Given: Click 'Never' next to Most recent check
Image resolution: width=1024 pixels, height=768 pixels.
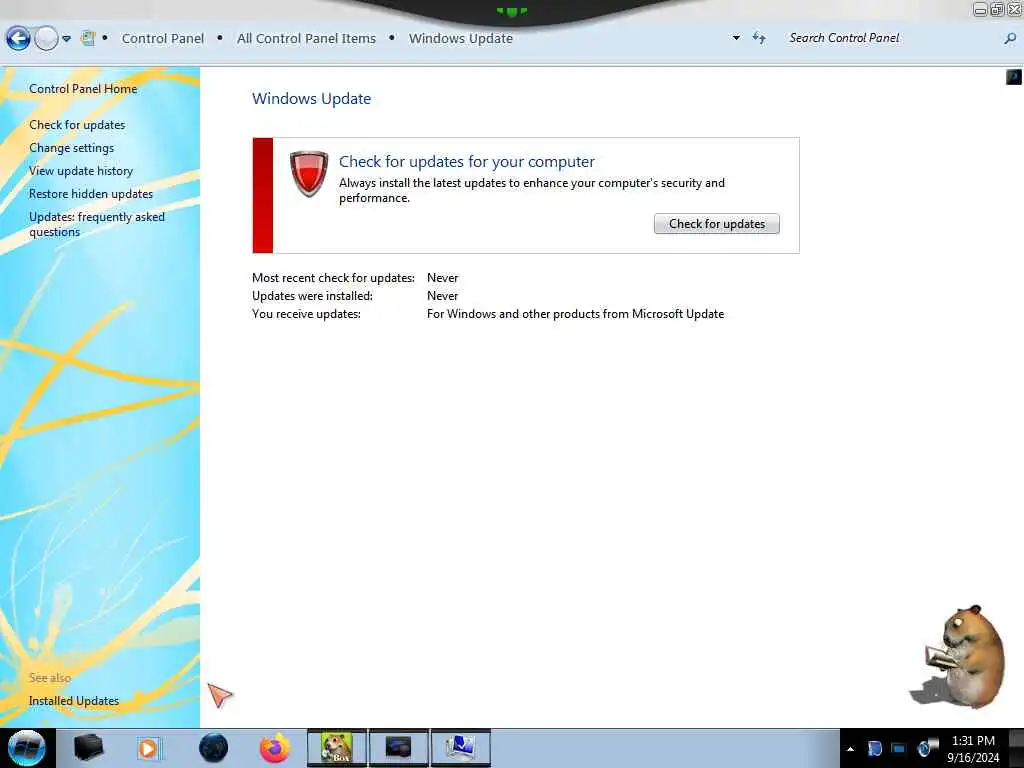Looking at the screenshot, I should point(442,278).
